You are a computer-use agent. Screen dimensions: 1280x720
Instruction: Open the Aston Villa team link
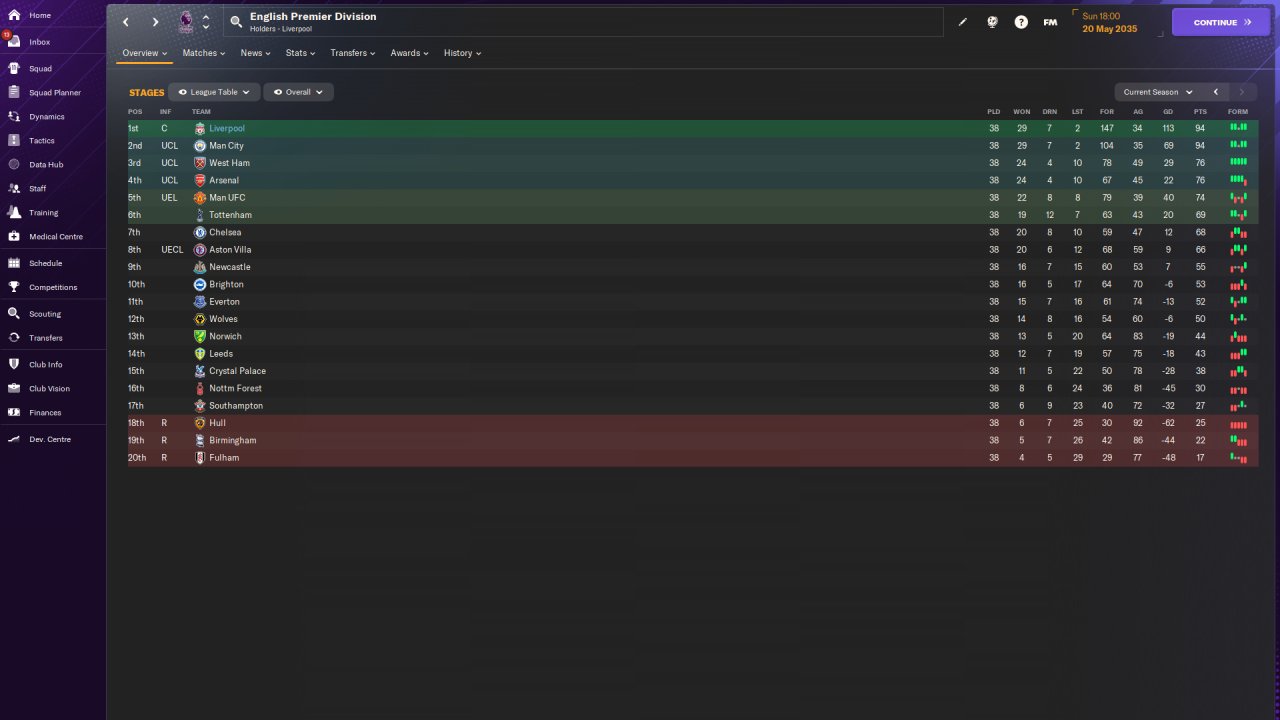[x=230, y=250]
